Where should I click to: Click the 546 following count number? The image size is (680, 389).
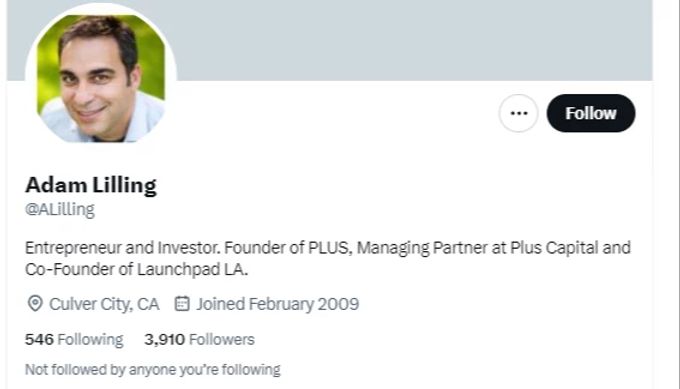(x=39, y=339)
